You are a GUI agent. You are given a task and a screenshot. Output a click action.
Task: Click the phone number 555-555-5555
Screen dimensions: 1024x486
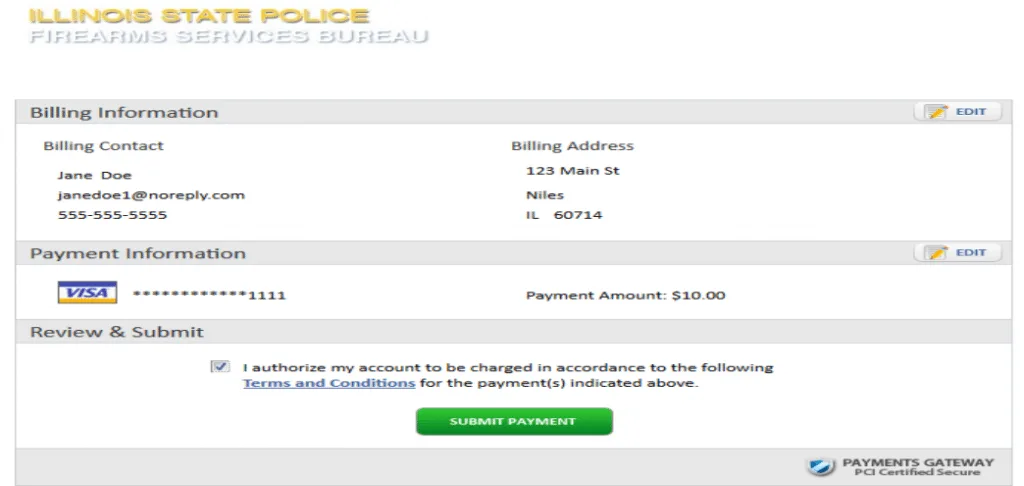point(112,215)
